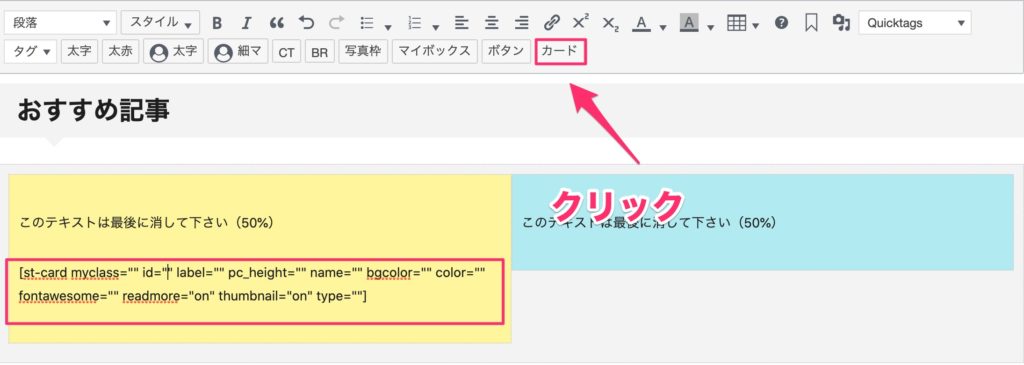Undo the last edit
1024x365 pixels.
[306, 24]
